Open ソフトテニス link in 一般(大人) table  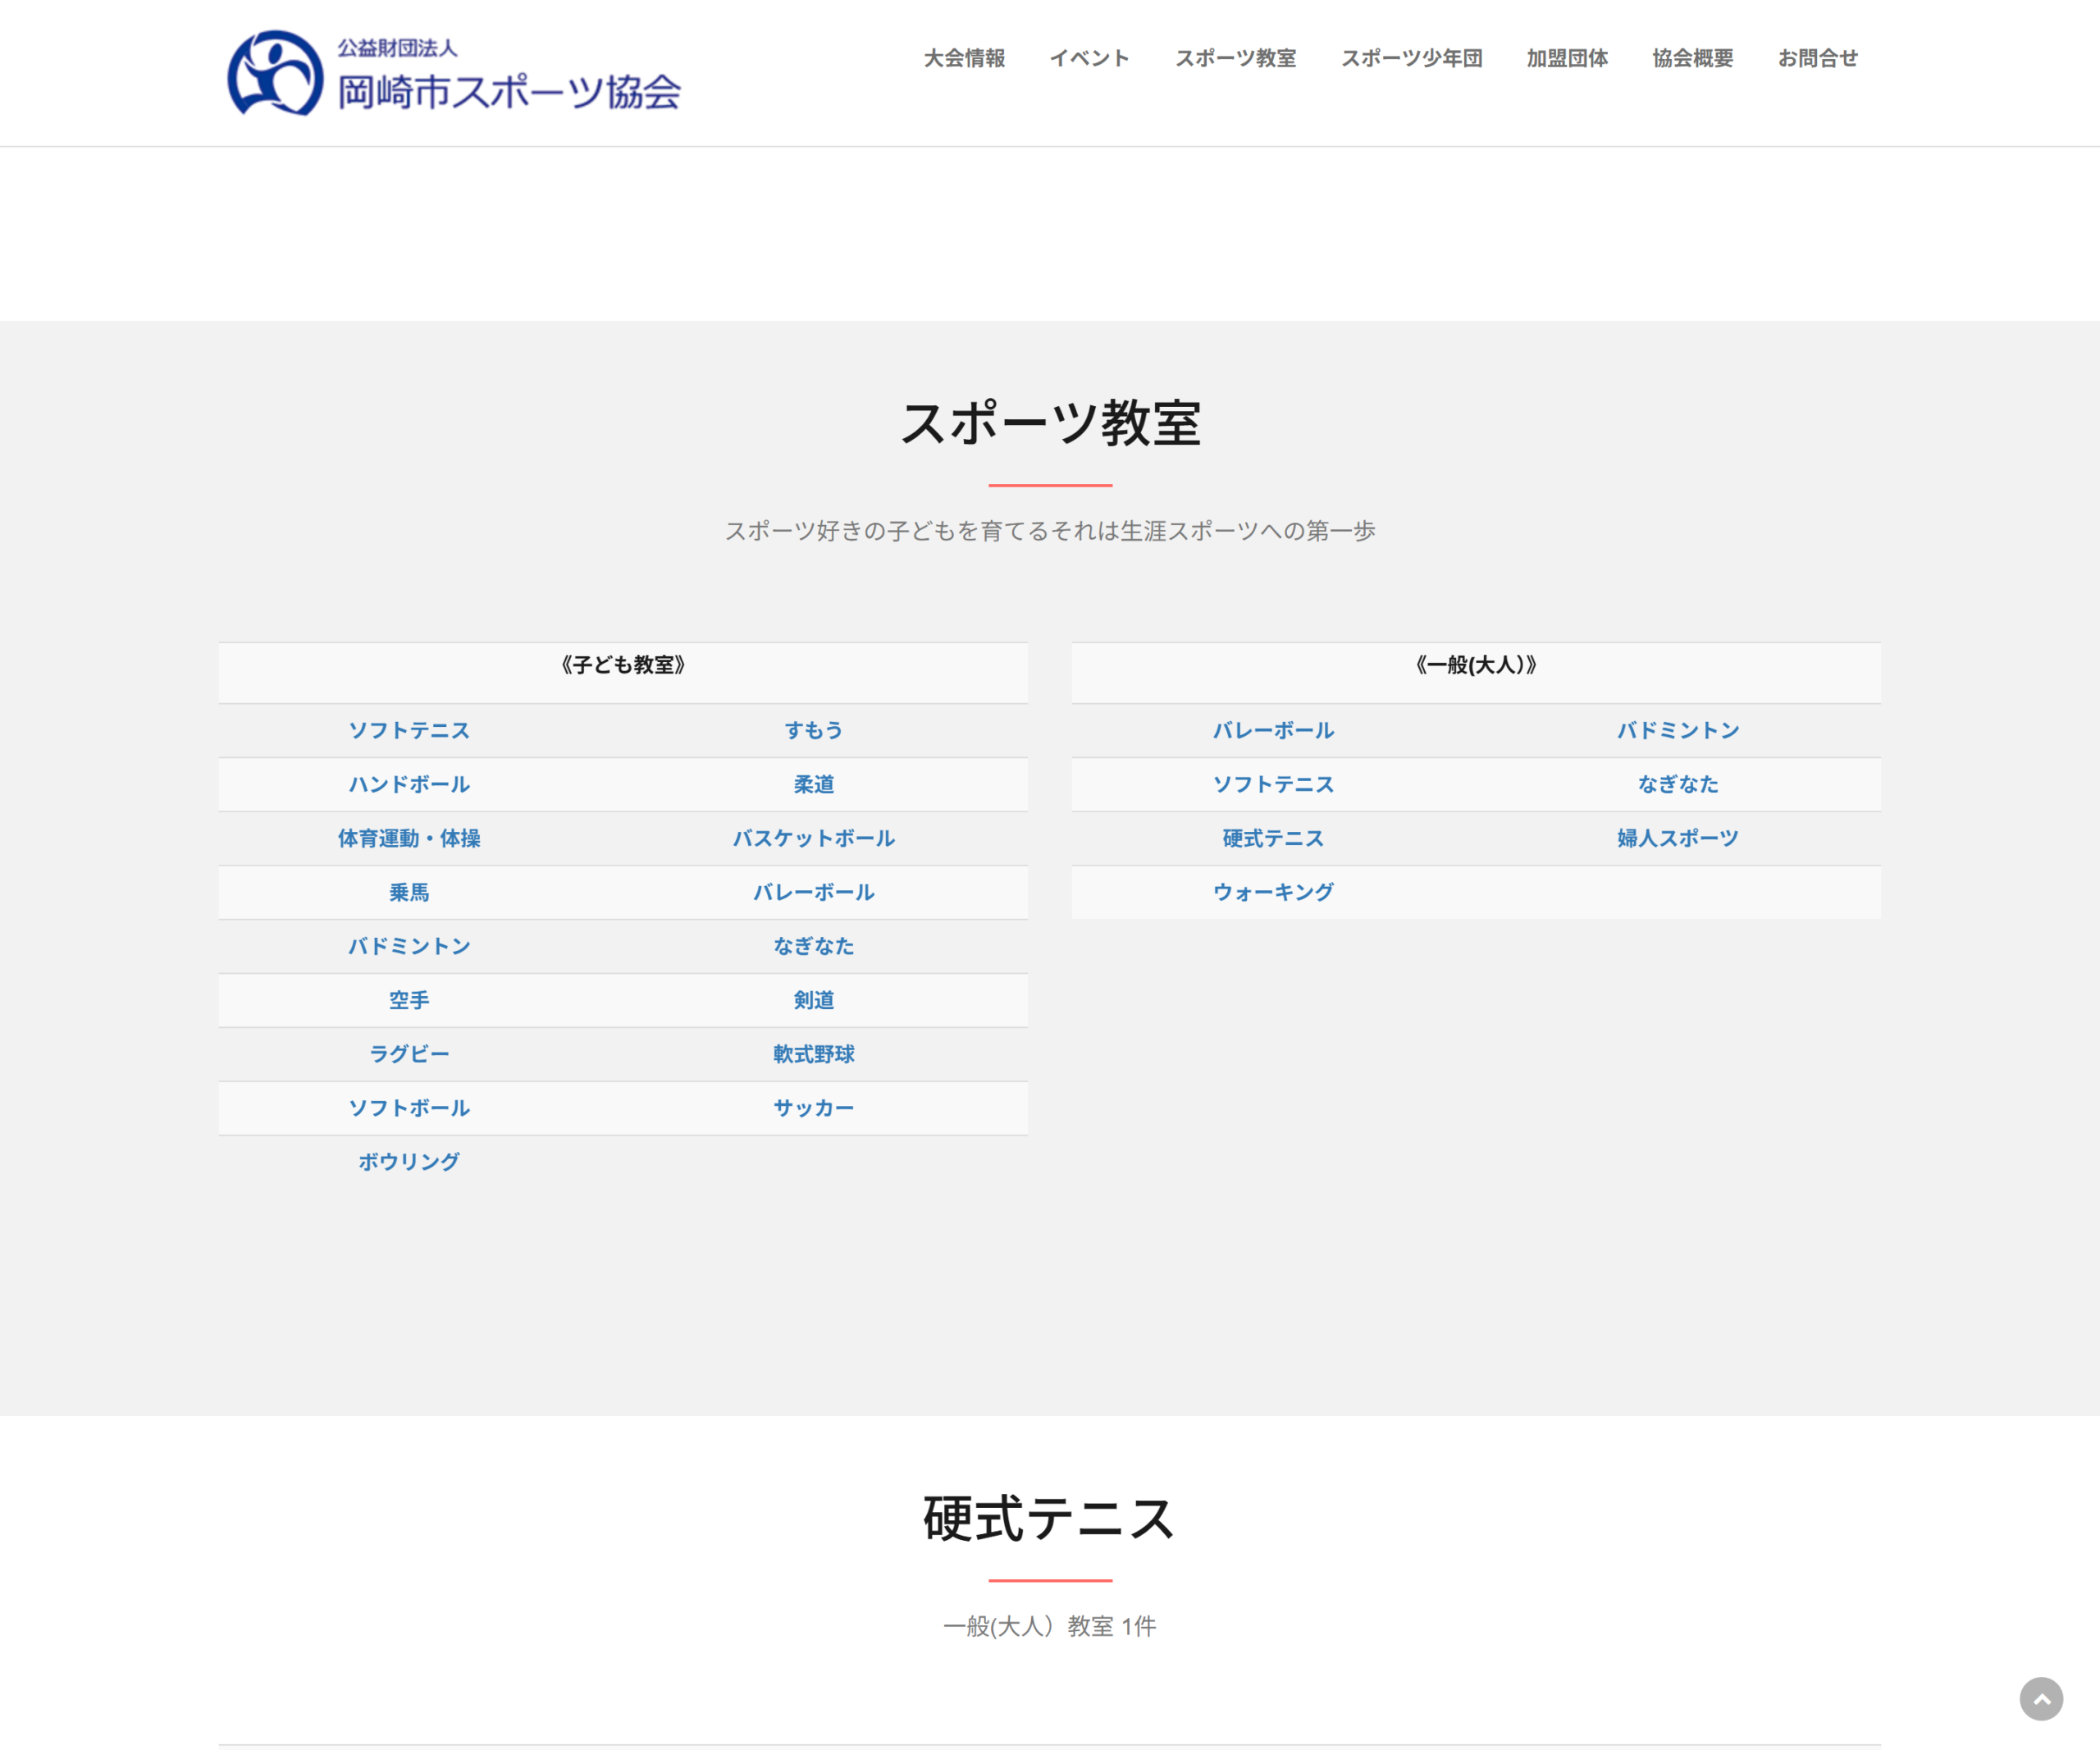point(1273,784)
